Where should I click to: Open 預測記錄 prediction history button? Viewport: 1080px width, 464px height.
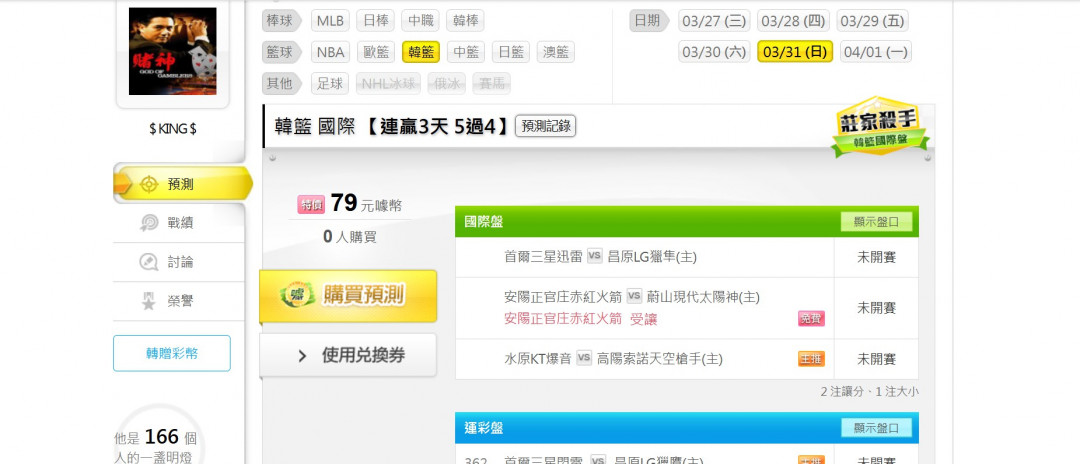coord(546,126)
